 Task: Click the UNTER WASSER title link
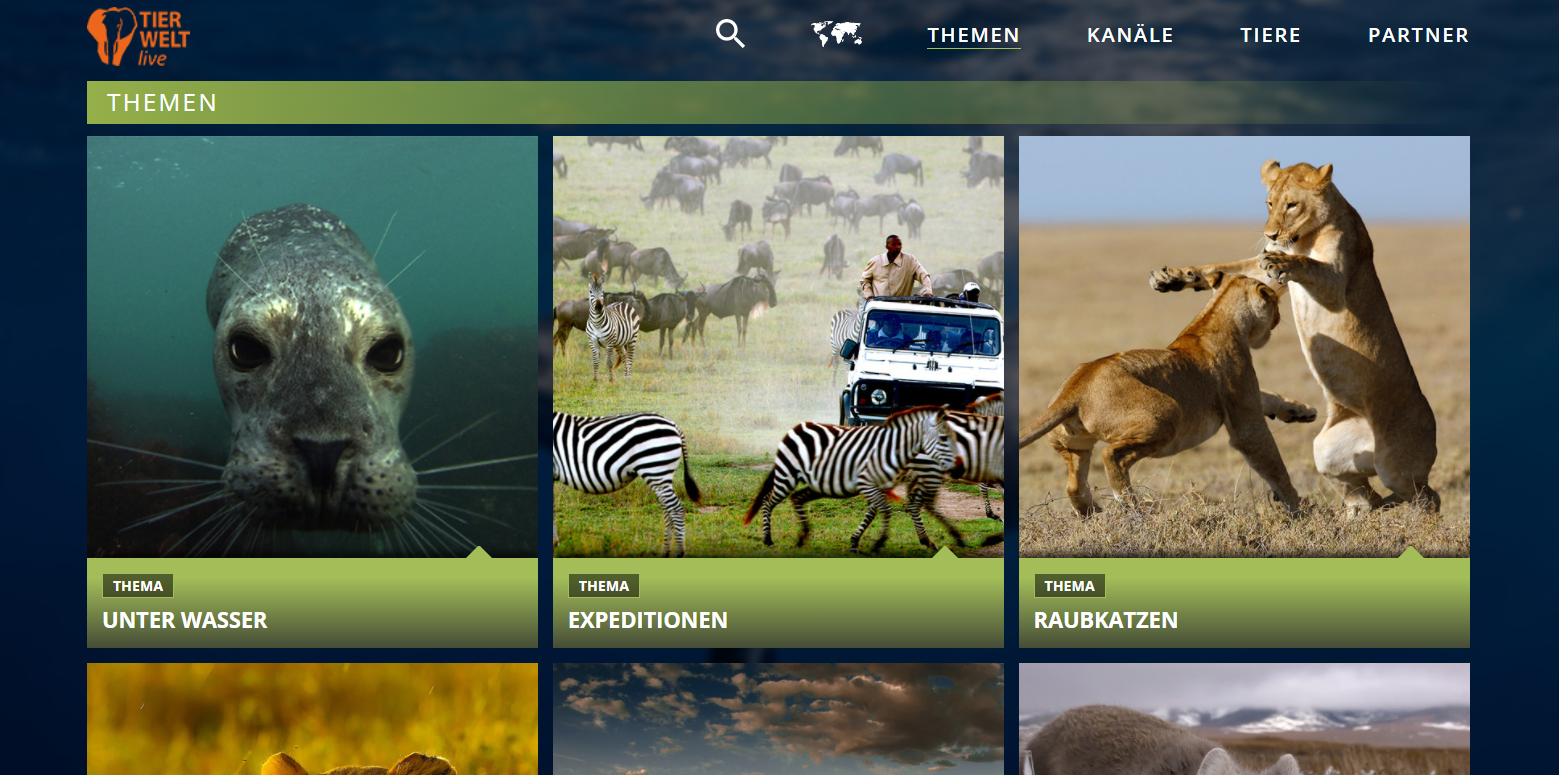[x=185, y=620]
